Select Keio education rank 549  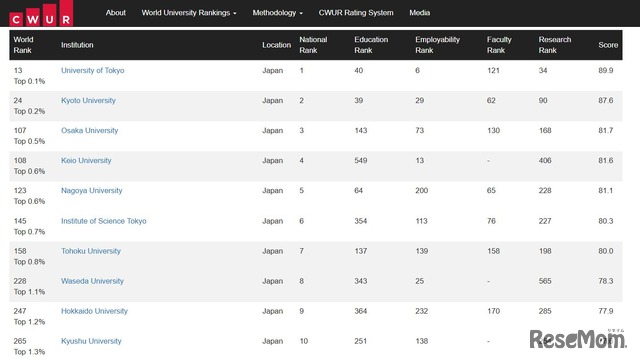pos(361,160)
